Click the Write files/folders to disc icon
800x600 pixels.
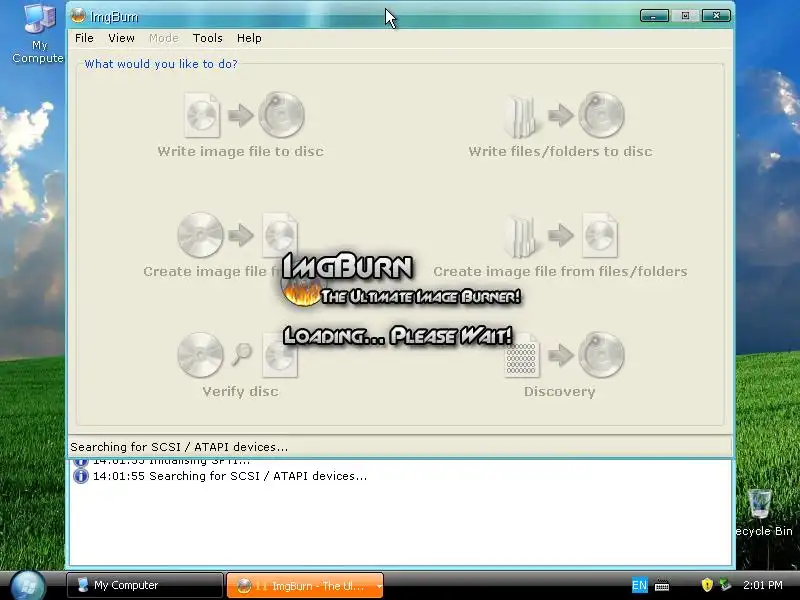pos(564,115)
